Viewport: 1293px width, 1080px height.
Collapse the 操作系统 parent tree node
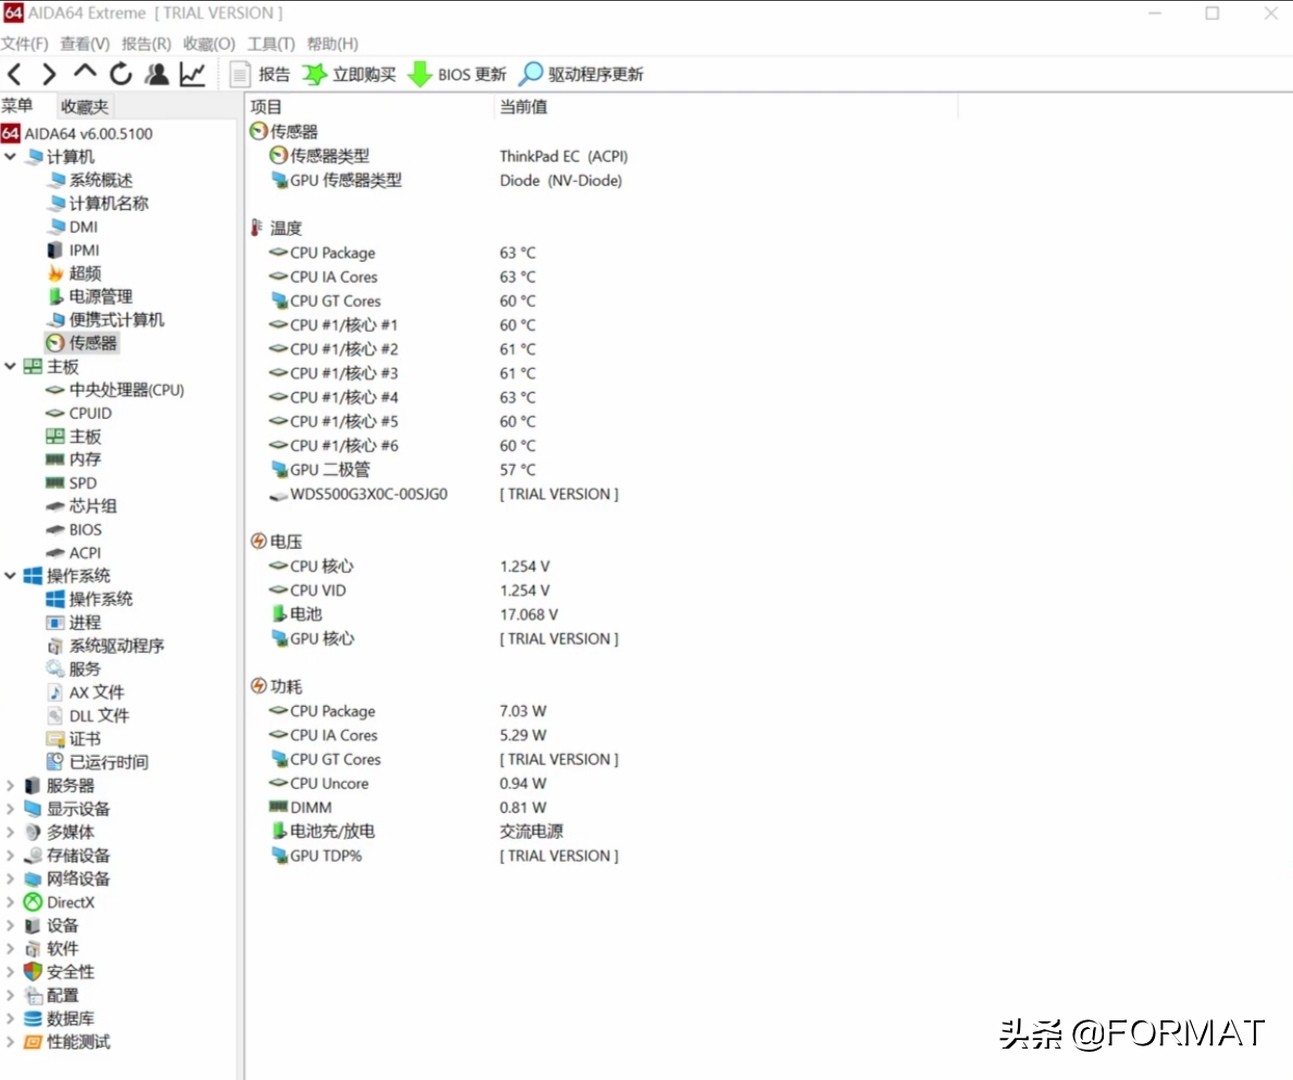coord(10,576)
